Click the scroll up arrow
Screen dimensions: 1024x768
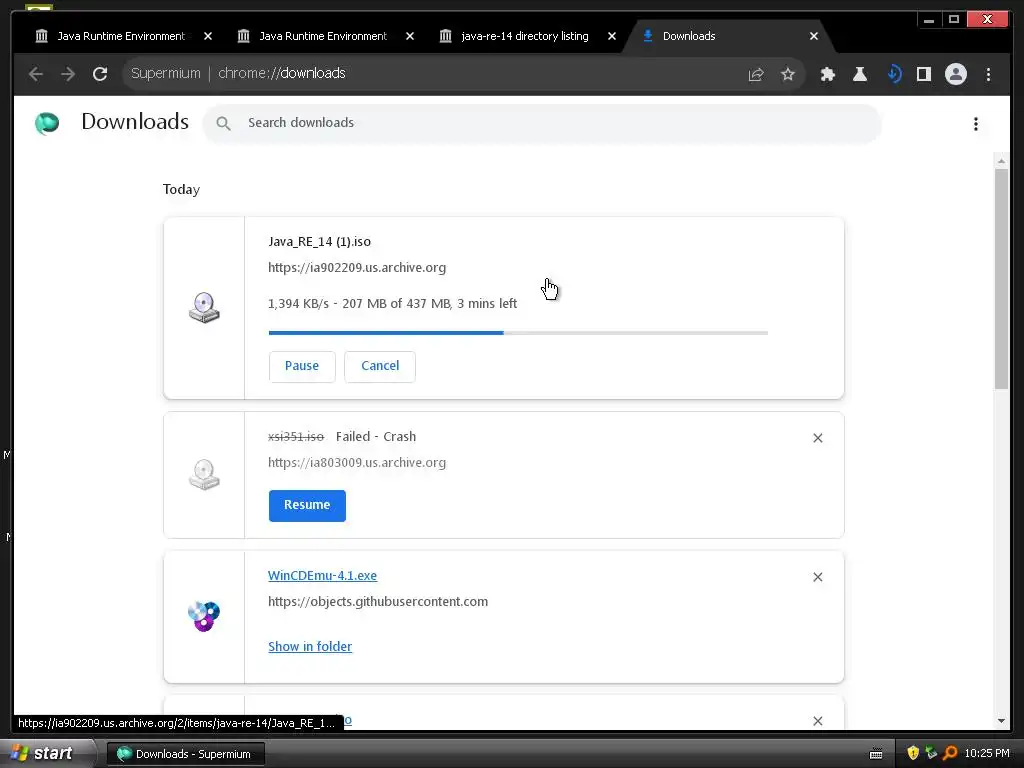click(1001, 161)
